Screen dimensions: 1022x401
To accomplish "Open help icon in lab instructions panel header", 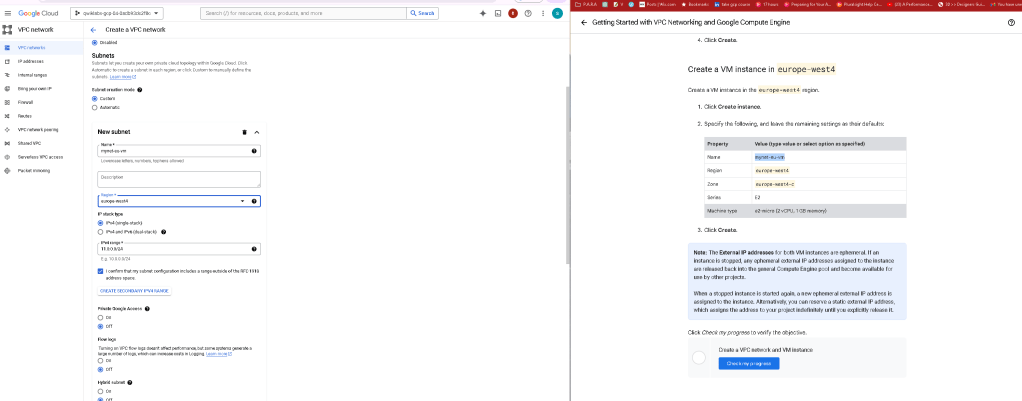I will coord(1012,22).
